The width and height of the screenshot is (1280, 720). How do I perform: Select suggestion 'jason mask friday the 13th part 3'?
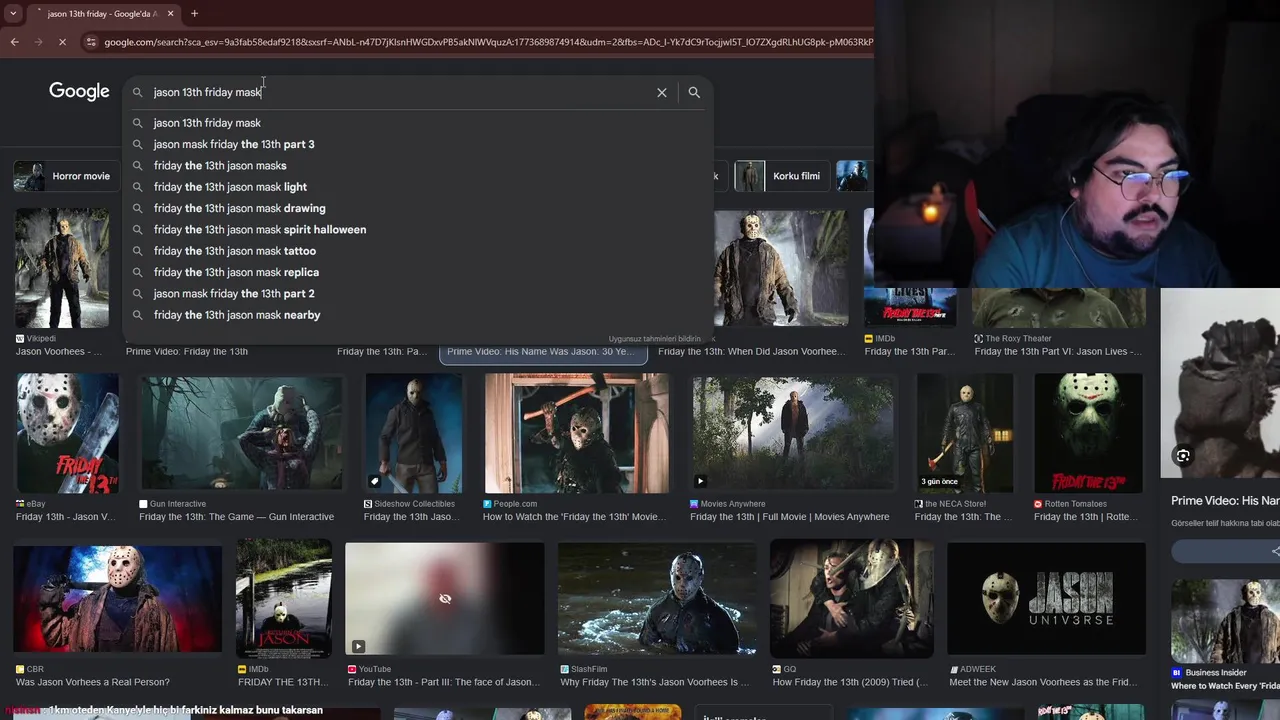tap(417, 144)
